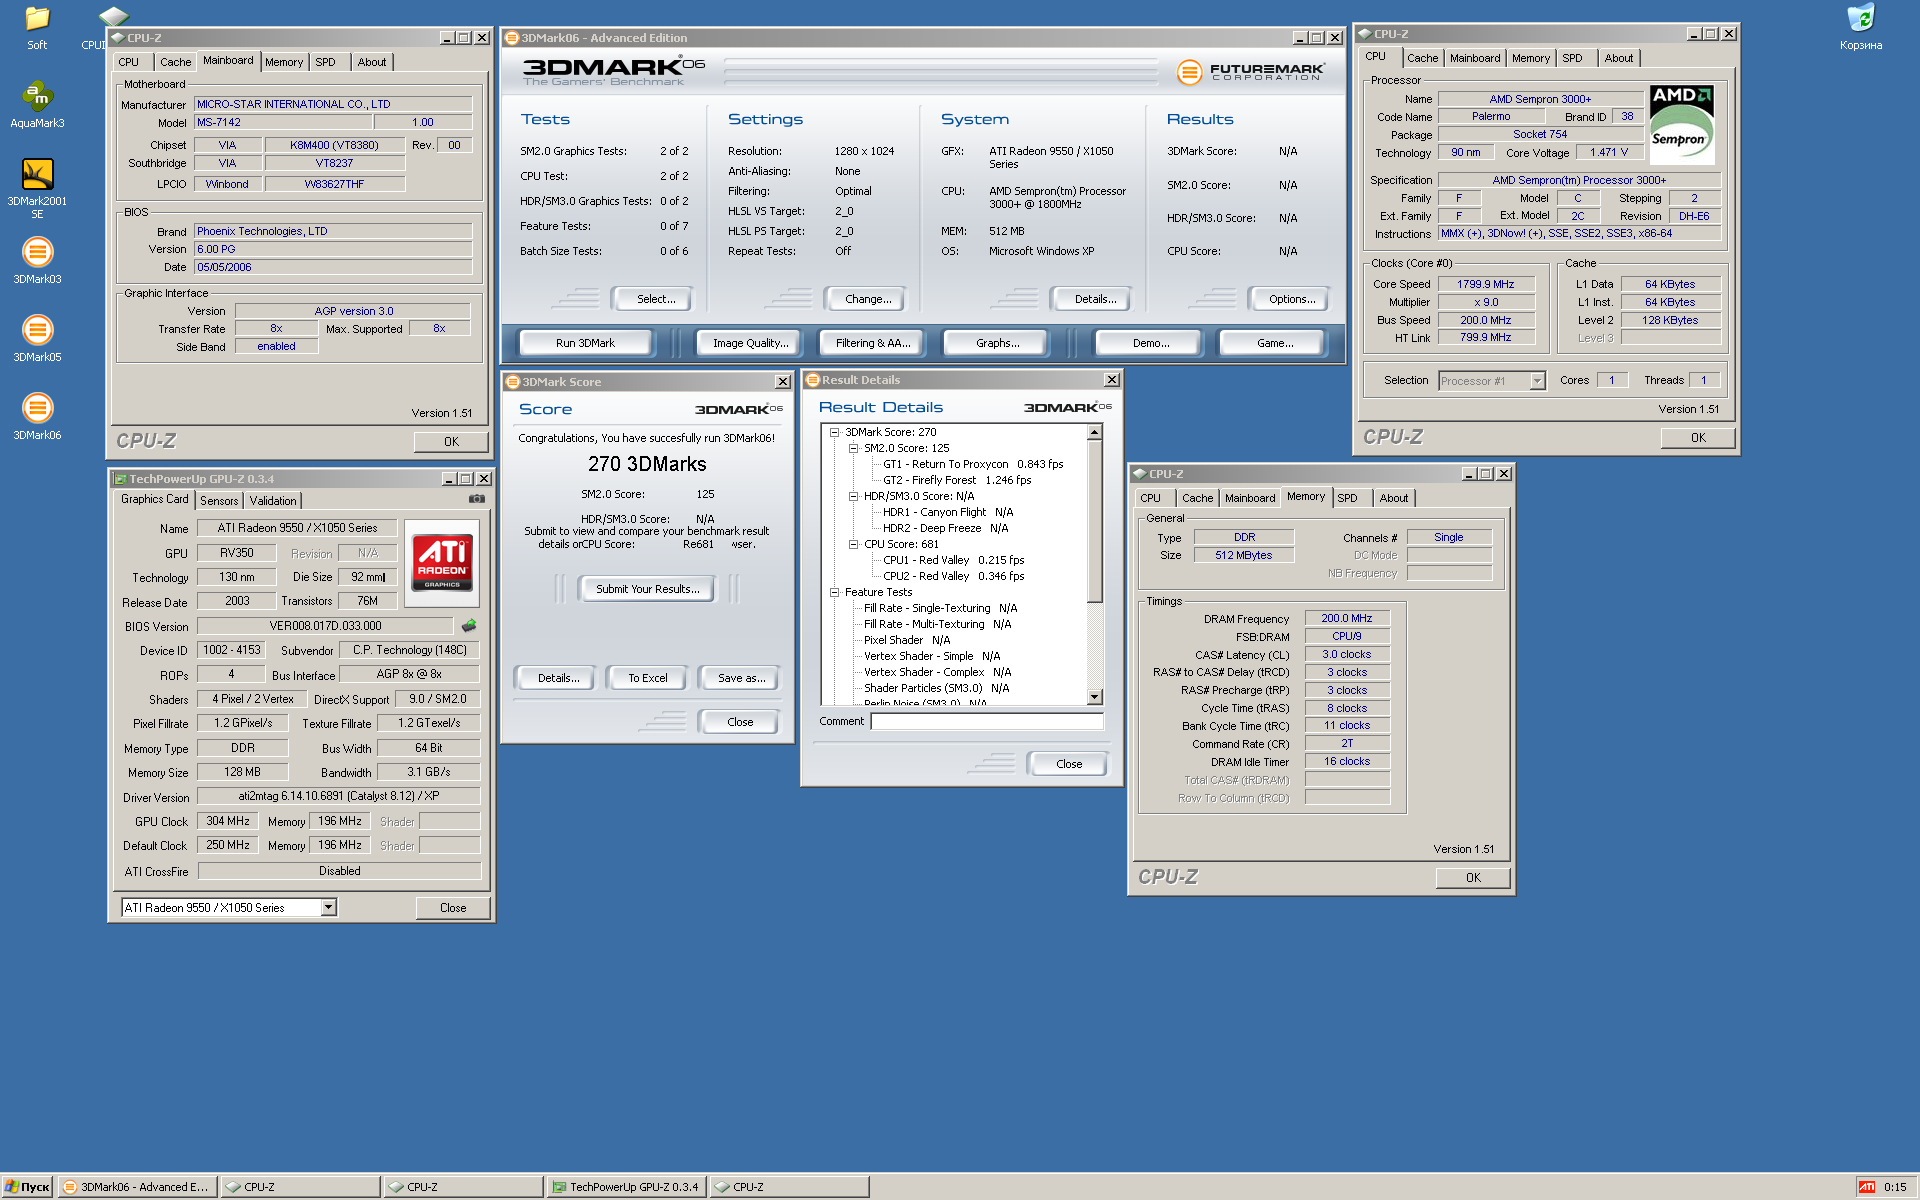Click the Futuremark Corporation logo
This screenshot has height=1200, width=1920.
(1251, 72)
